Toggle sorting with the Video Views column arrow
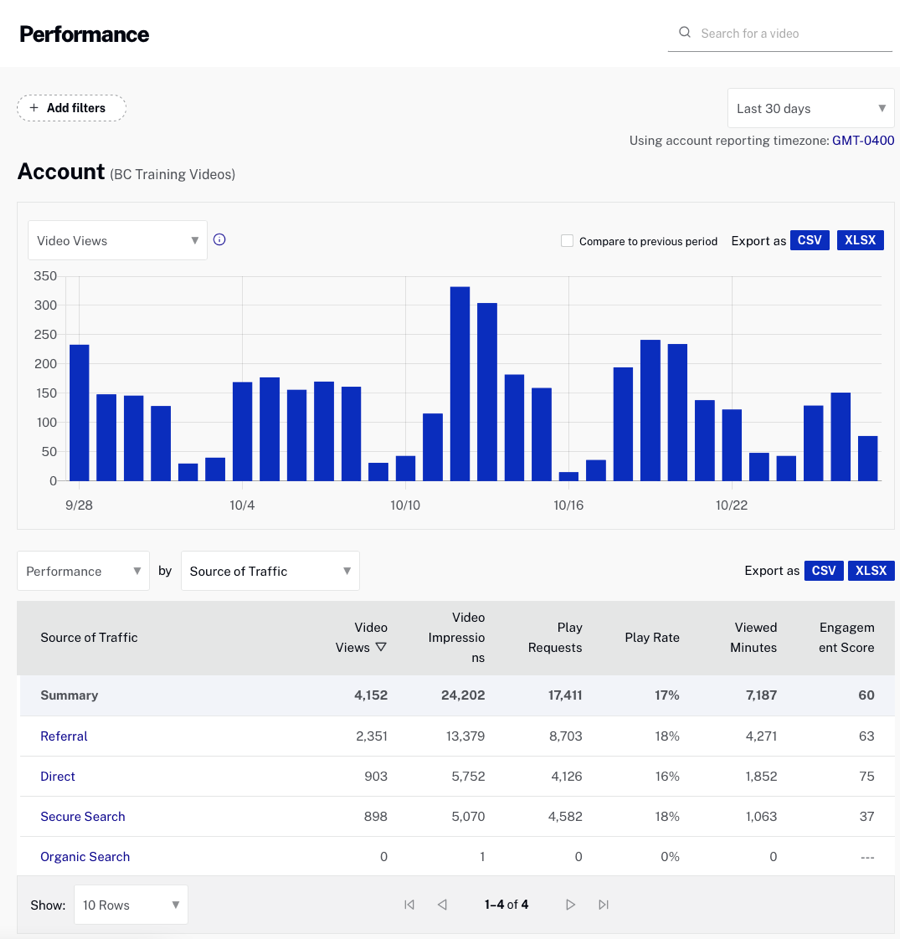 (x=382, y=648)
